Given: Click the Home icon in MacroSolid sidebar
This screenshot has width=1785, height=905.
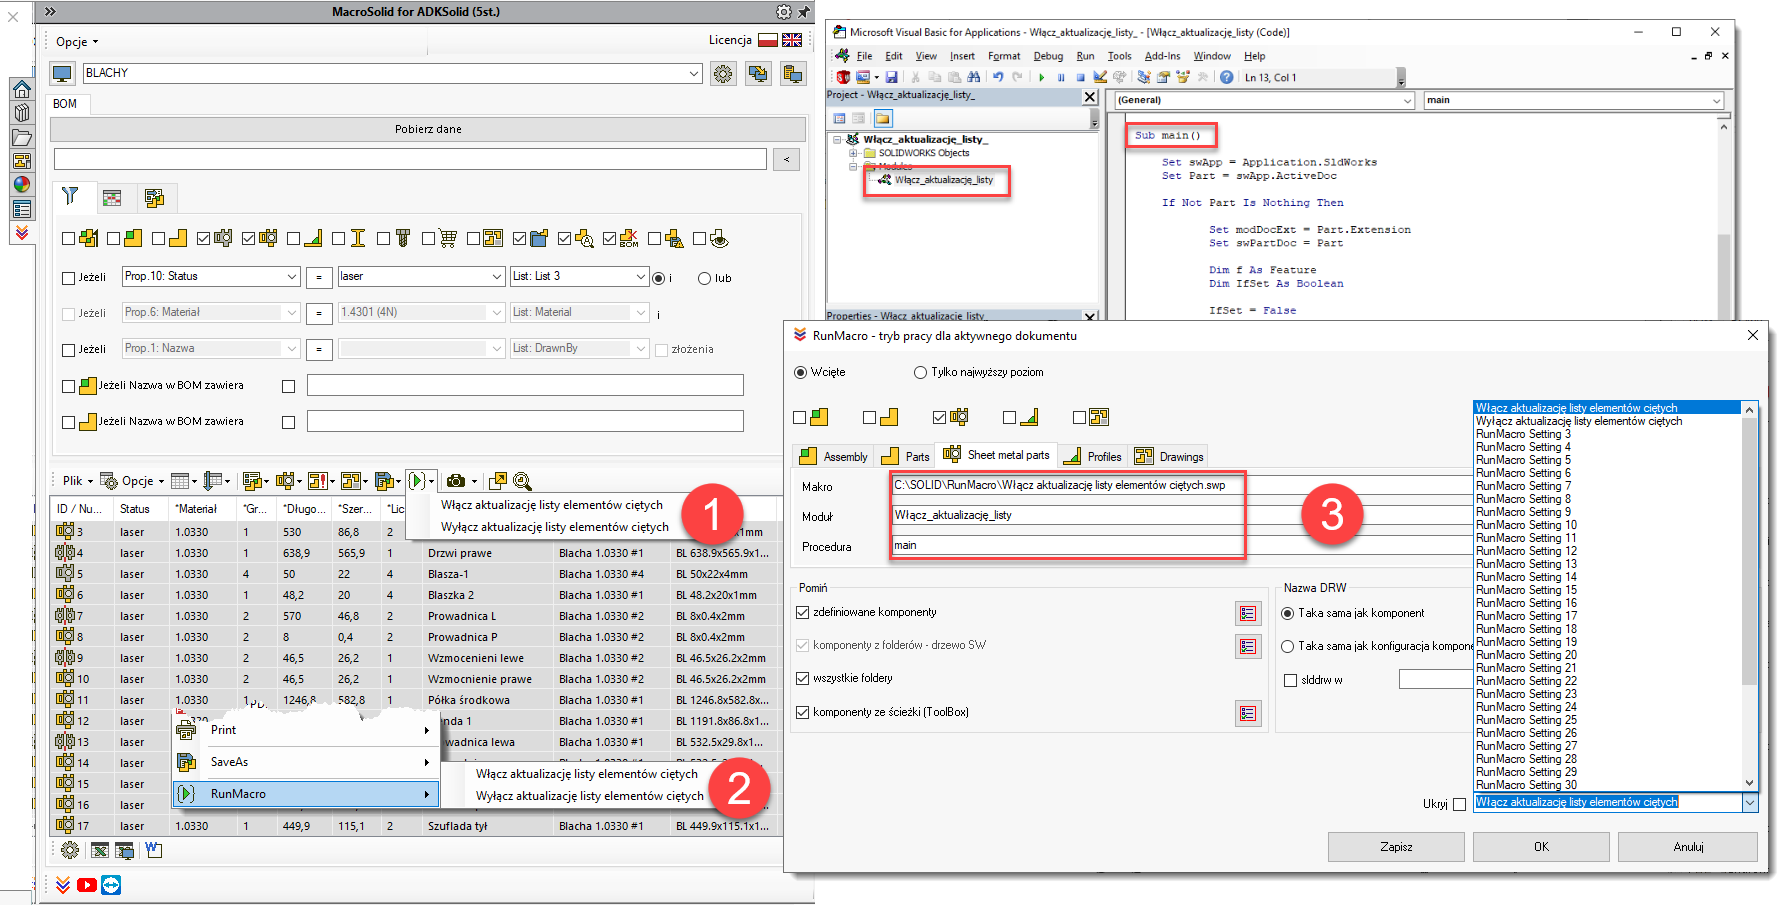Looking at the screenshot, I should [22, 89].
